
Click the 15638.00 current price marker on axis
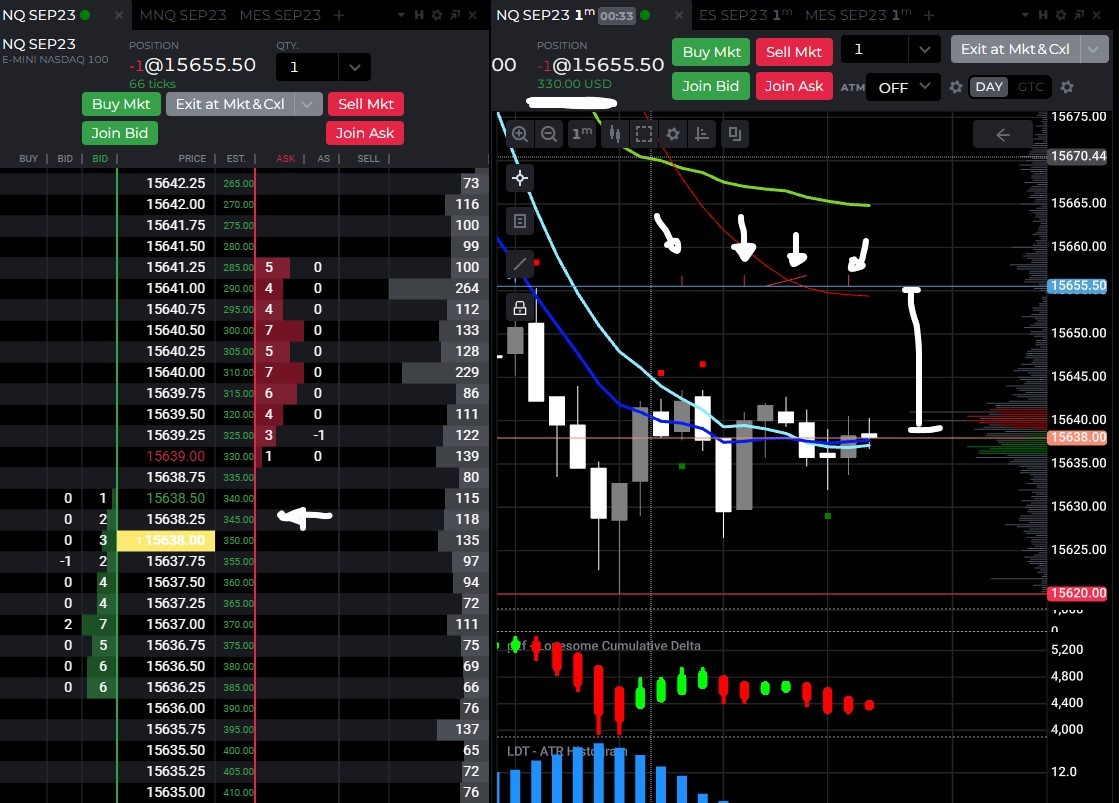[1077, 438]
